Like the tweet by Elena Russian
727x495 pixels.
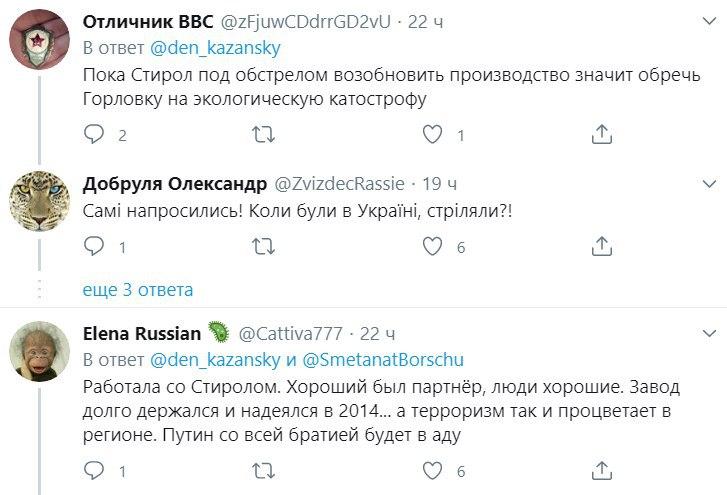[x=433, y=470]
